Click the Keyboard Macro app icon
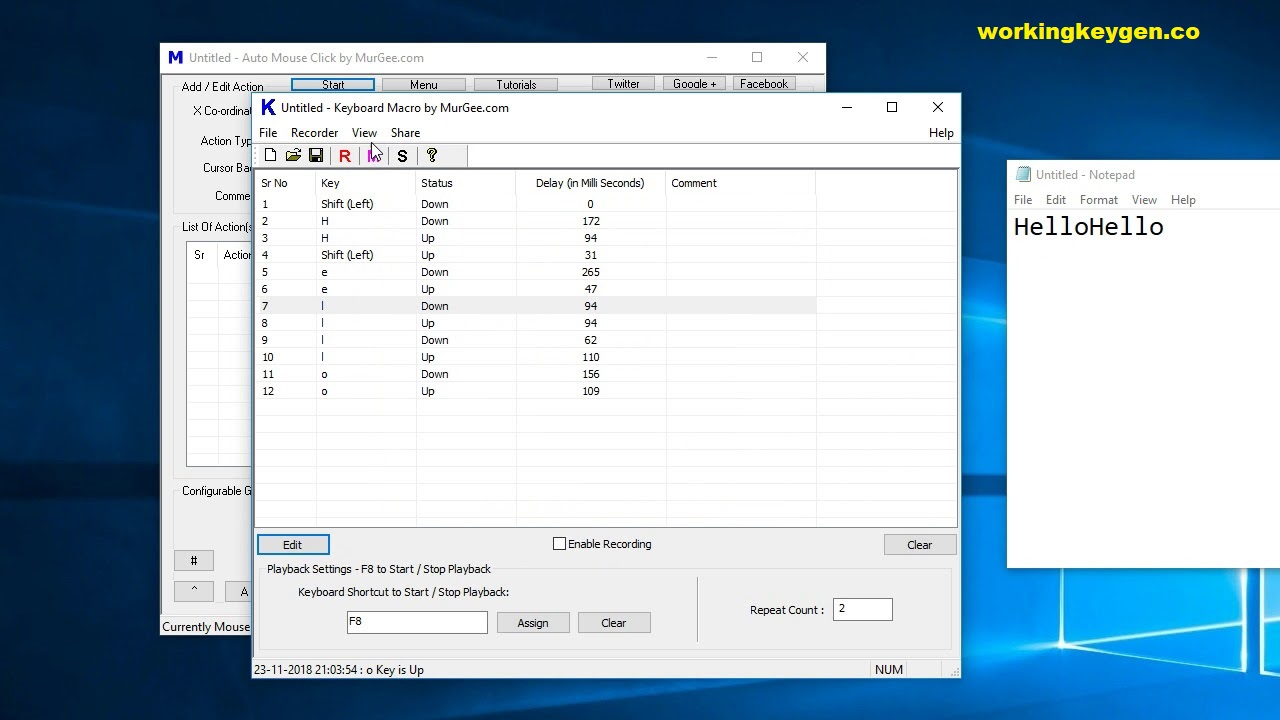The width and height of the screenshot is (1280, 720). pyautogui.click(x=268, y=107)
